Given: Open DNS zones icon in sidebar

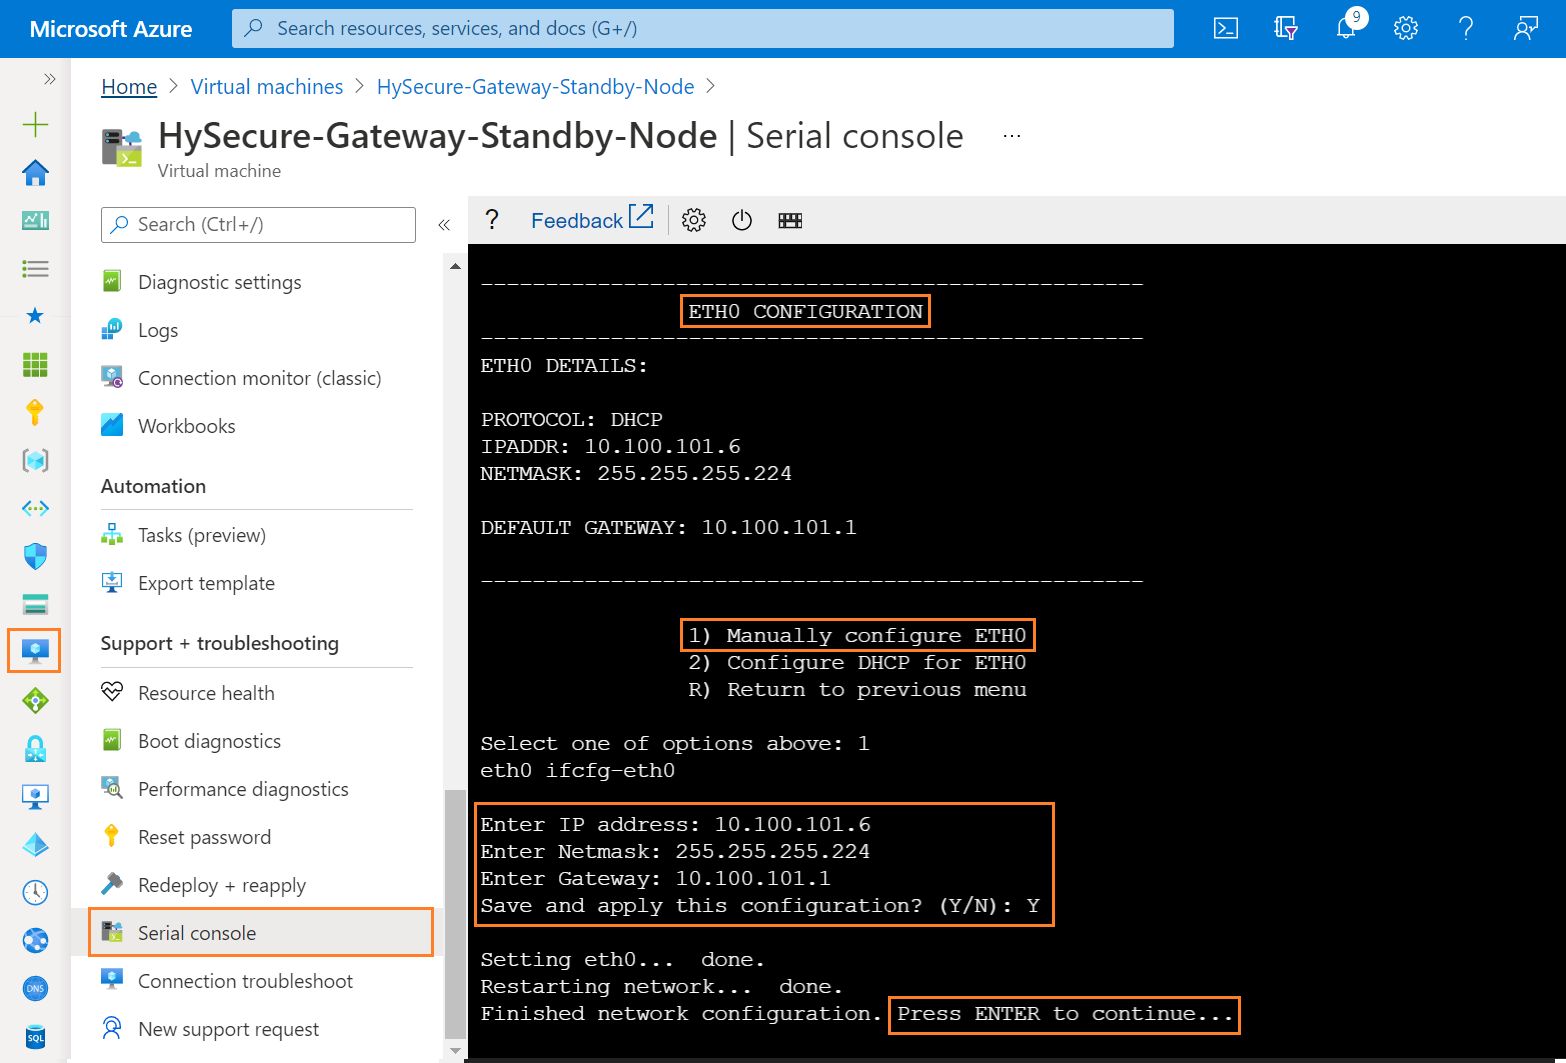Looking at the screenshot, I should pos(35,988).
